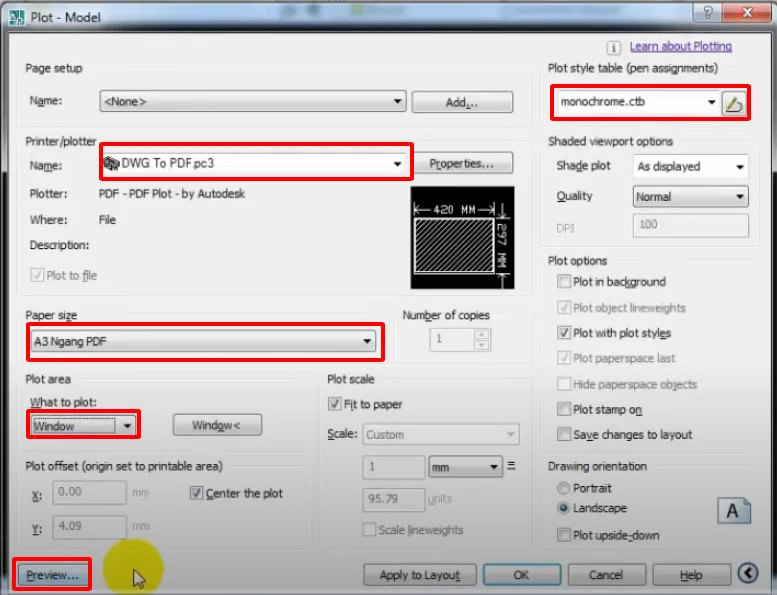Click the orientation page 'A' icon

[734, 511]
